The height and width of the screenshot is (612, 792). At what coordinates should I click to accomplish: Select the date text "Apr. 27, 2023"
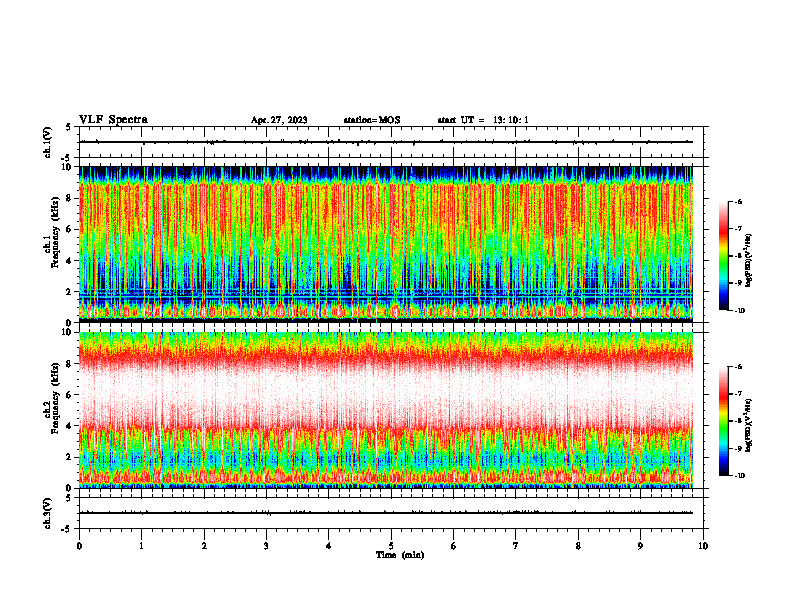click(x=279, y=120)
